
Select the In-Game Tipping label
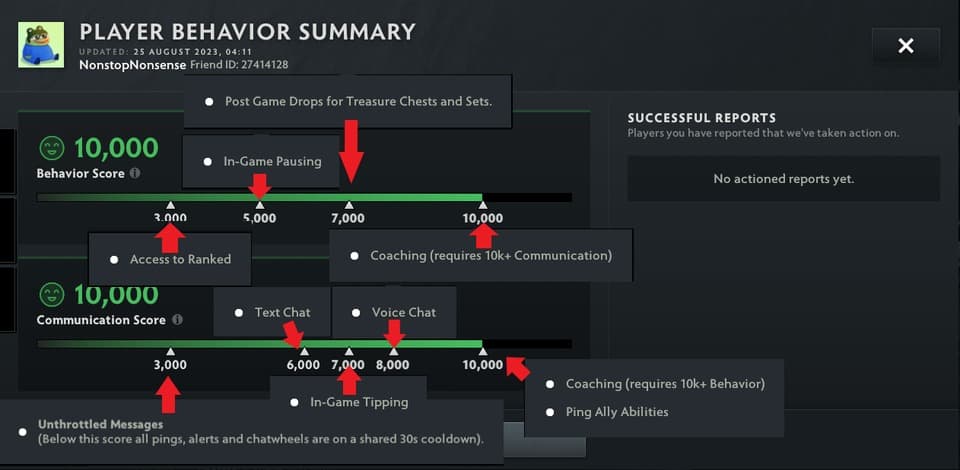tap(359, 402)
